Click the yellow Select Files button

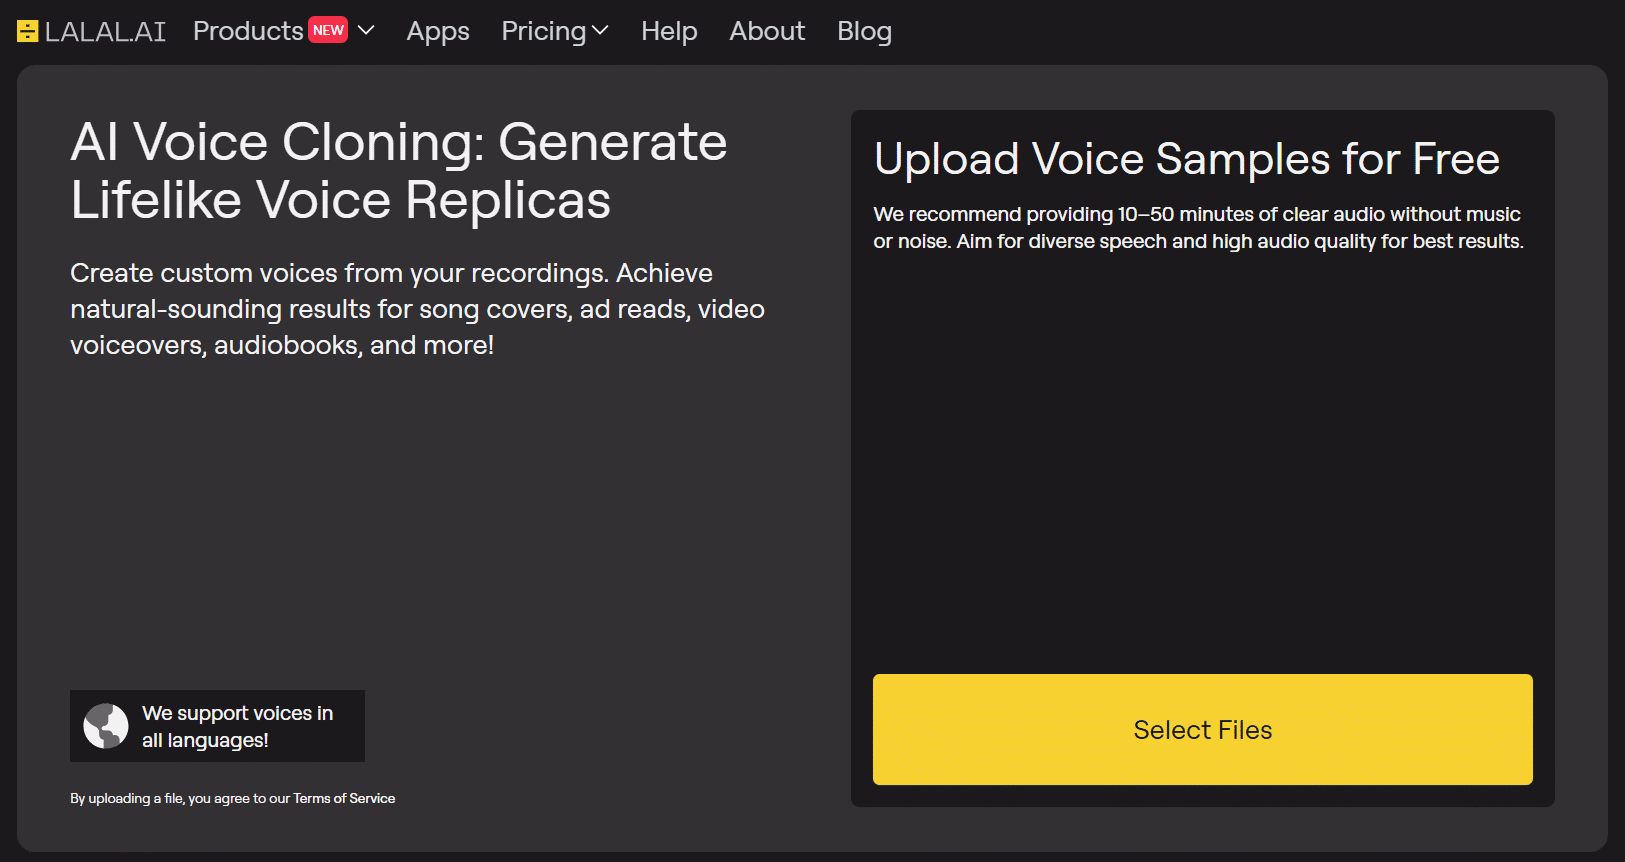tap(1202, 729)
